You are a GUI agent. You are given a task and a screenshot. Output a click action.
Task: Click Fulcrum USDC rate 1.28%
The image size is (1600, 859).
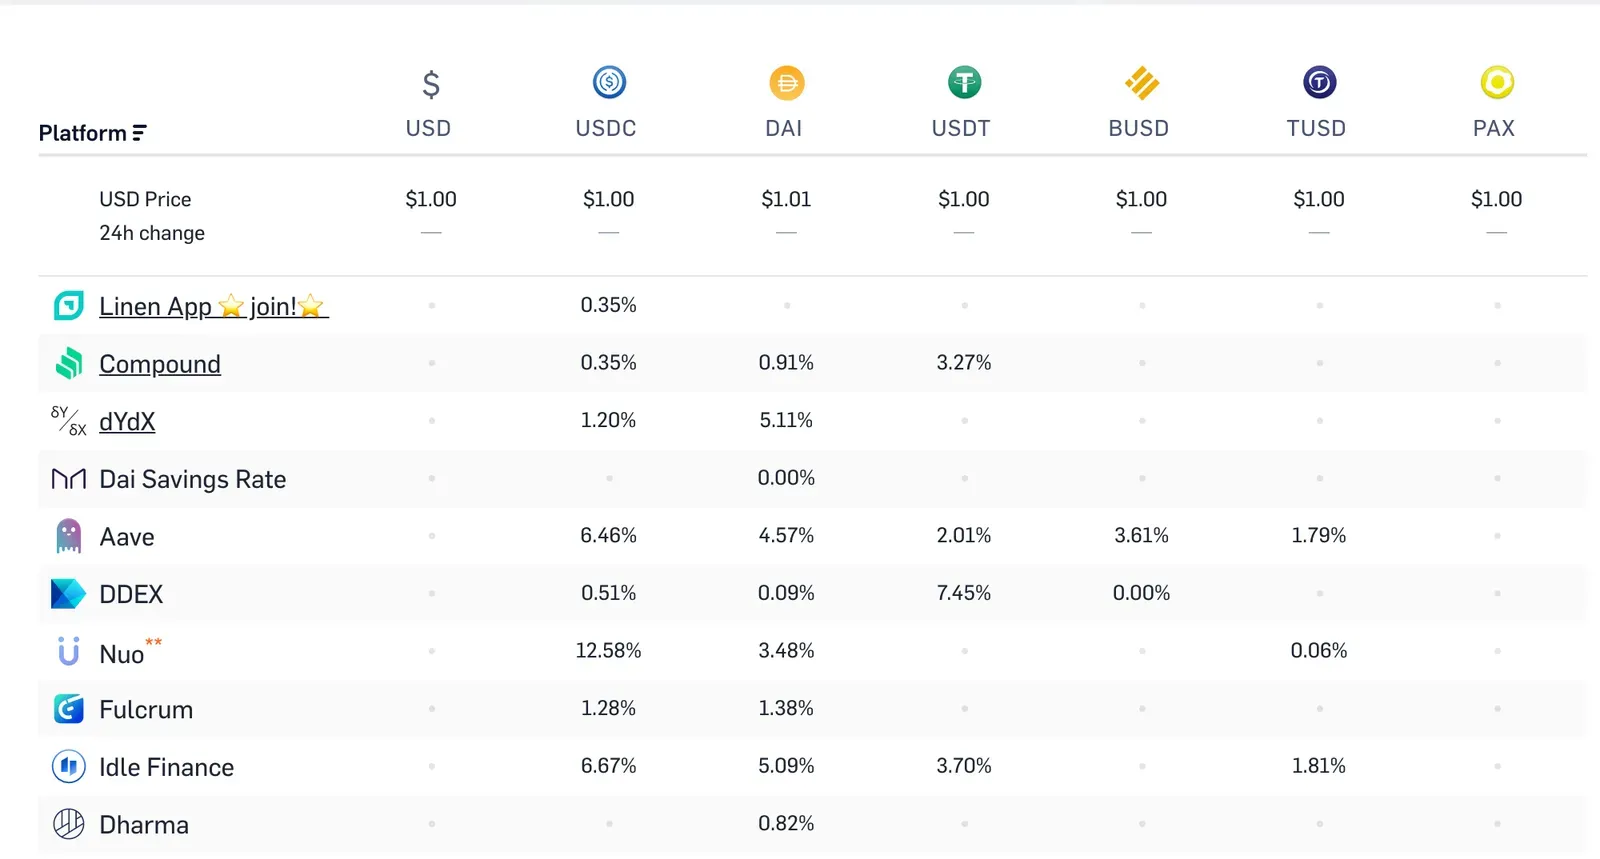point(609,708)
